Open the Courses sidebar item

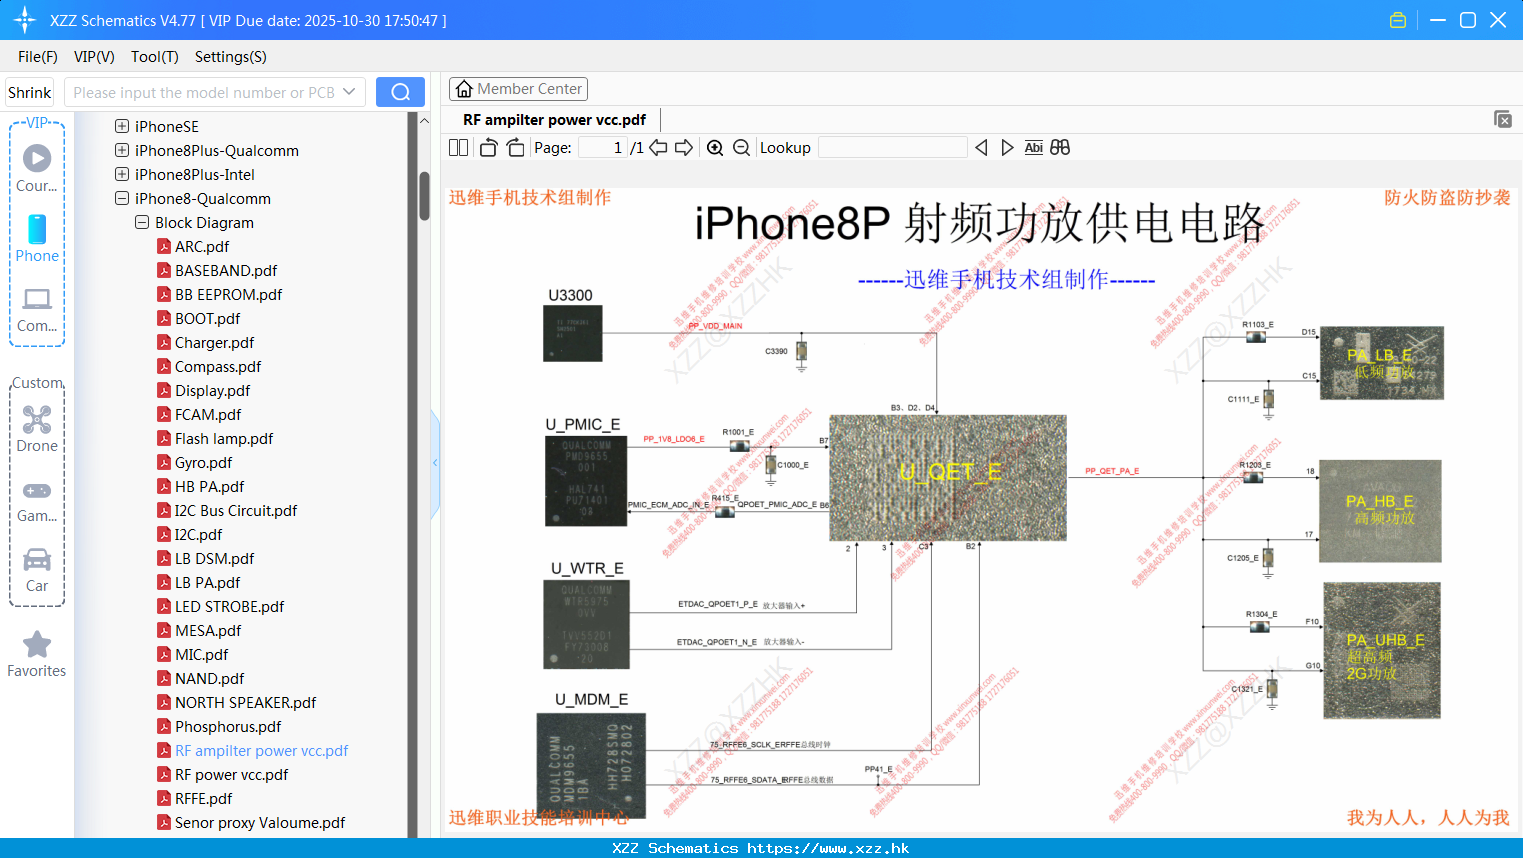37,168
